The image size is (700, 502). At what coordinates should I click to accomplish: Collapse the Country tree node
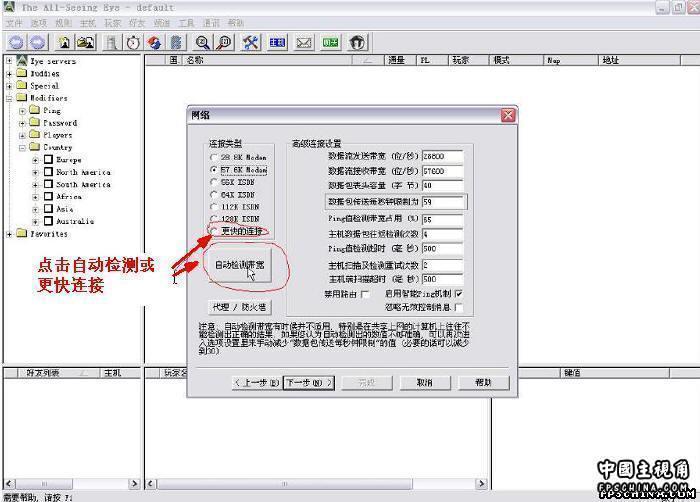(22, 147)
